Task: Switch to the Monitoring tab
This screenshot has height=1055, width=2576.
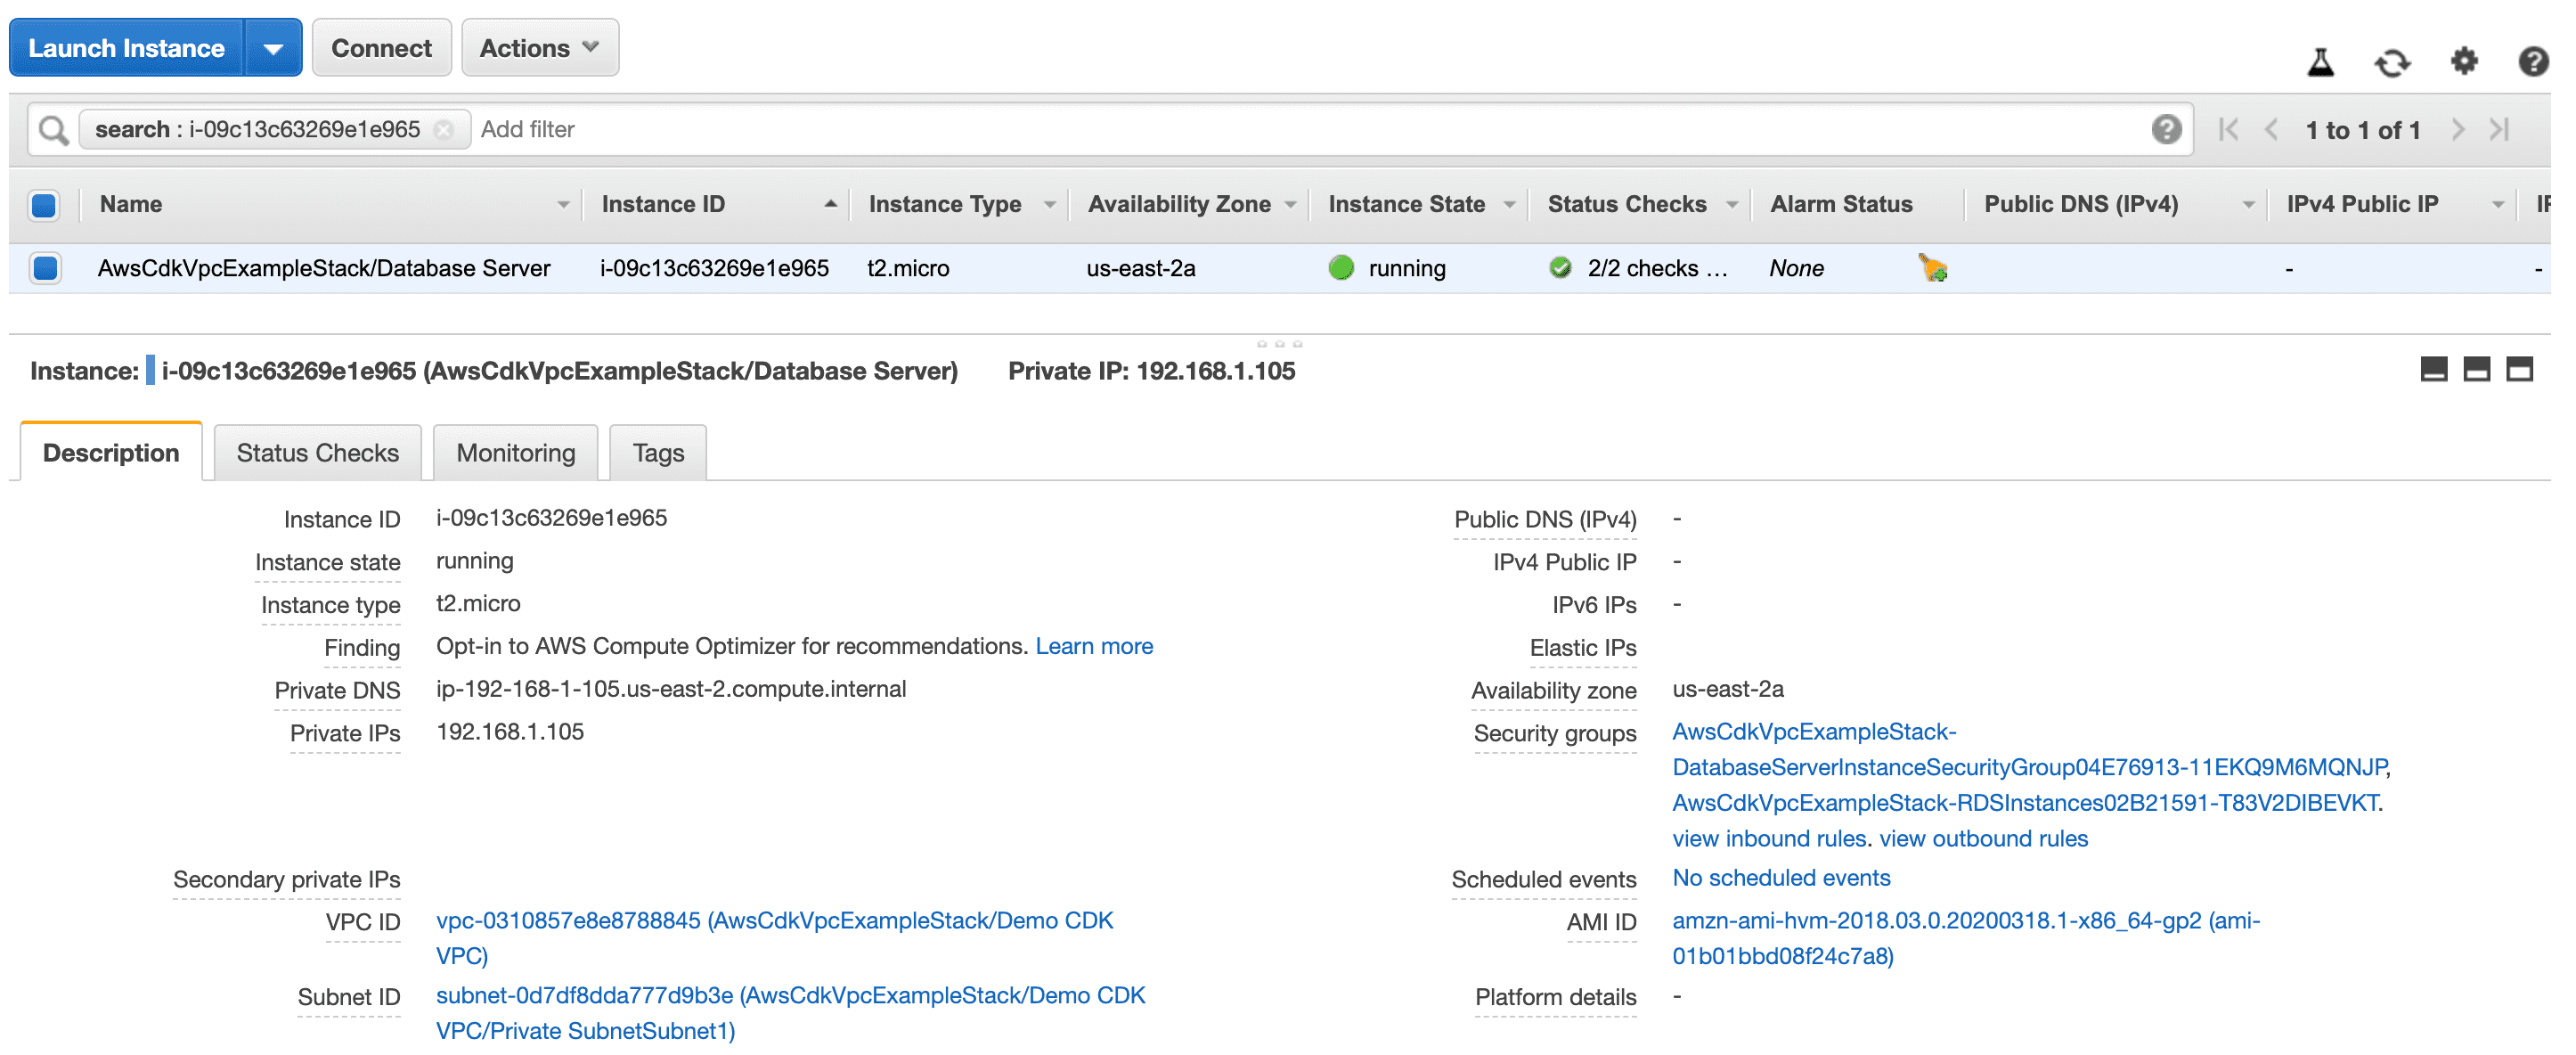Action: (x=516, y=453)
